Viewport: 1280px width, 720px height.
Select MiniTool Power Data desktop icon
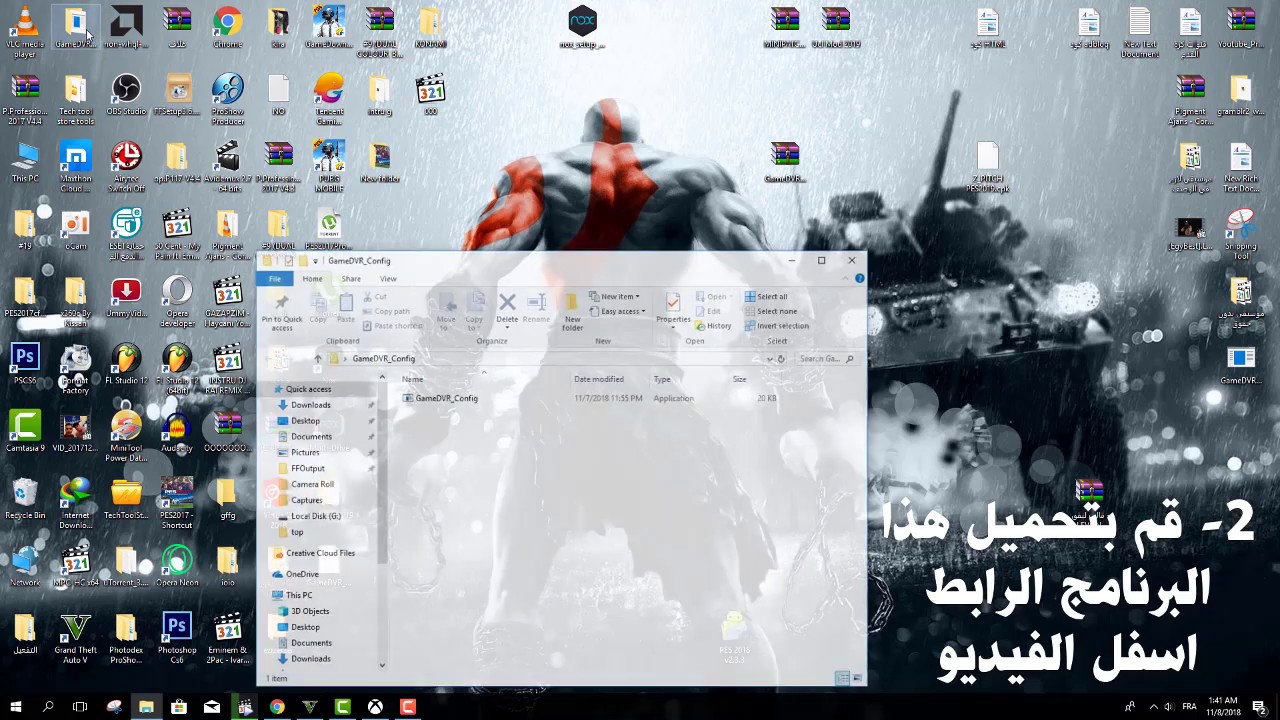tap(126, 437)
